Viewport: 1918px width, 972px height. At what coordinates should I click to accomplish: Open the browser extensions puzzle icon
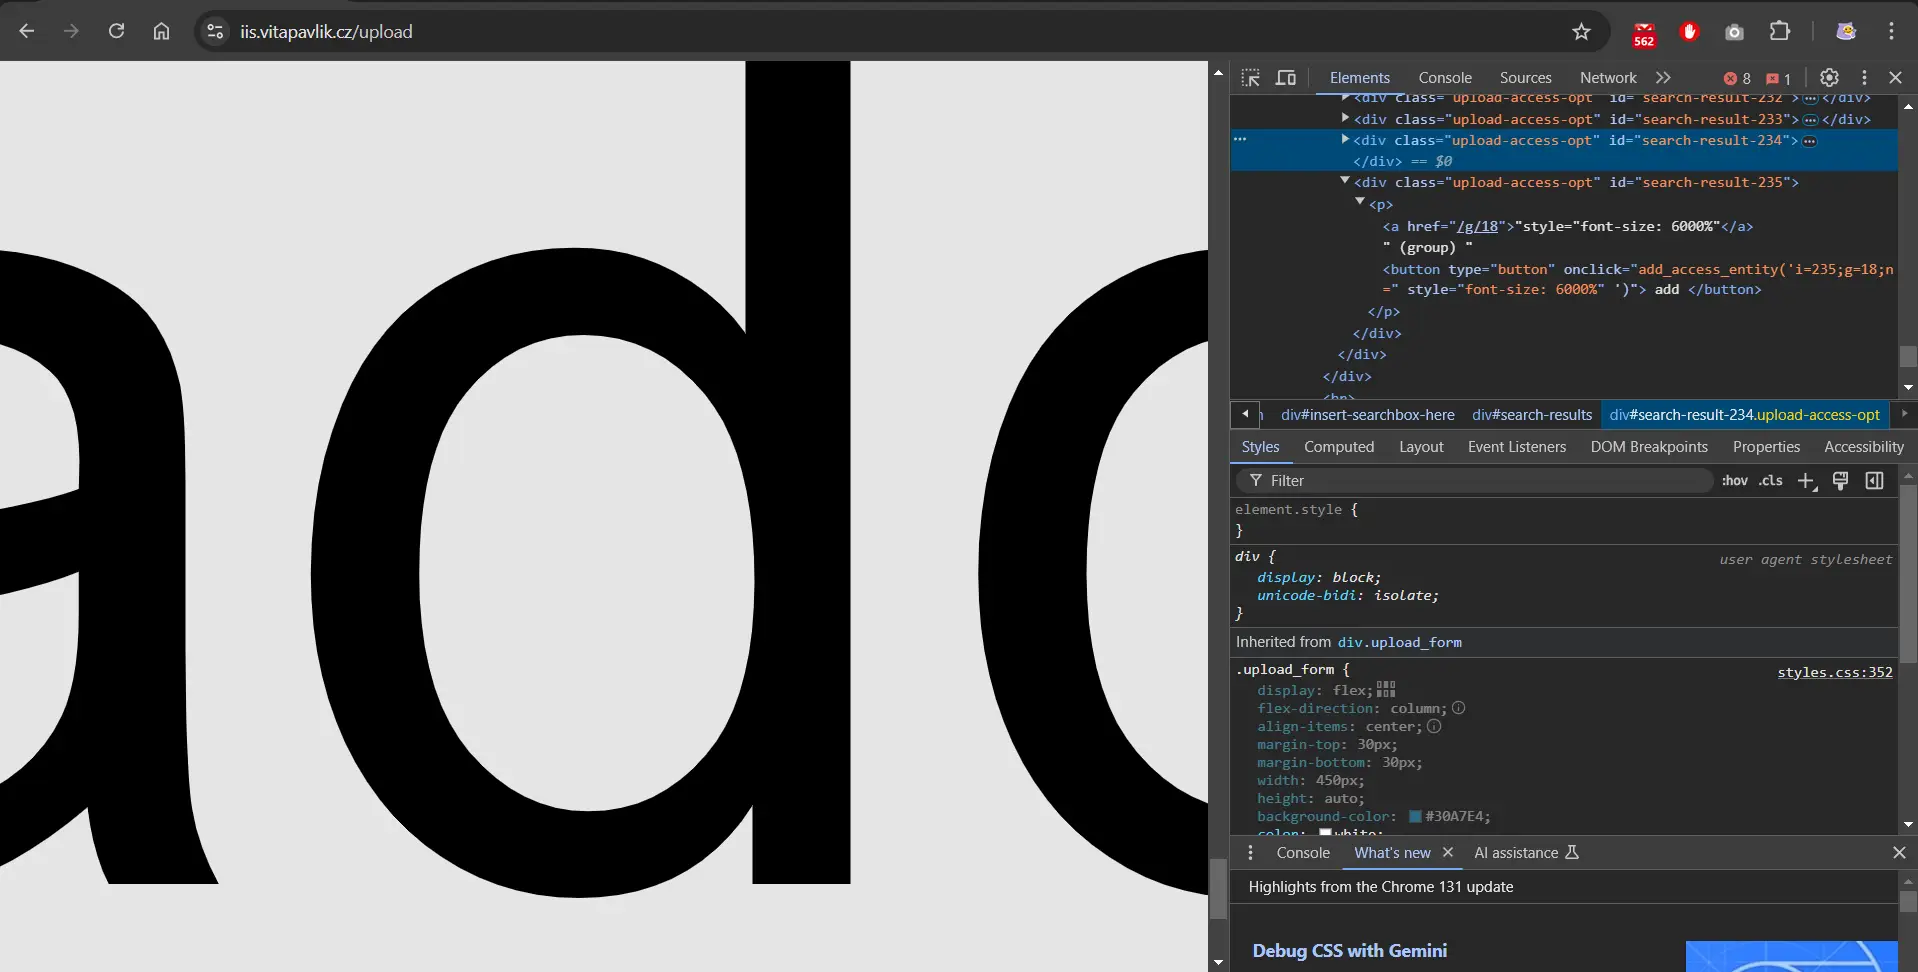pyautogui.click(x=1780, y=31)
